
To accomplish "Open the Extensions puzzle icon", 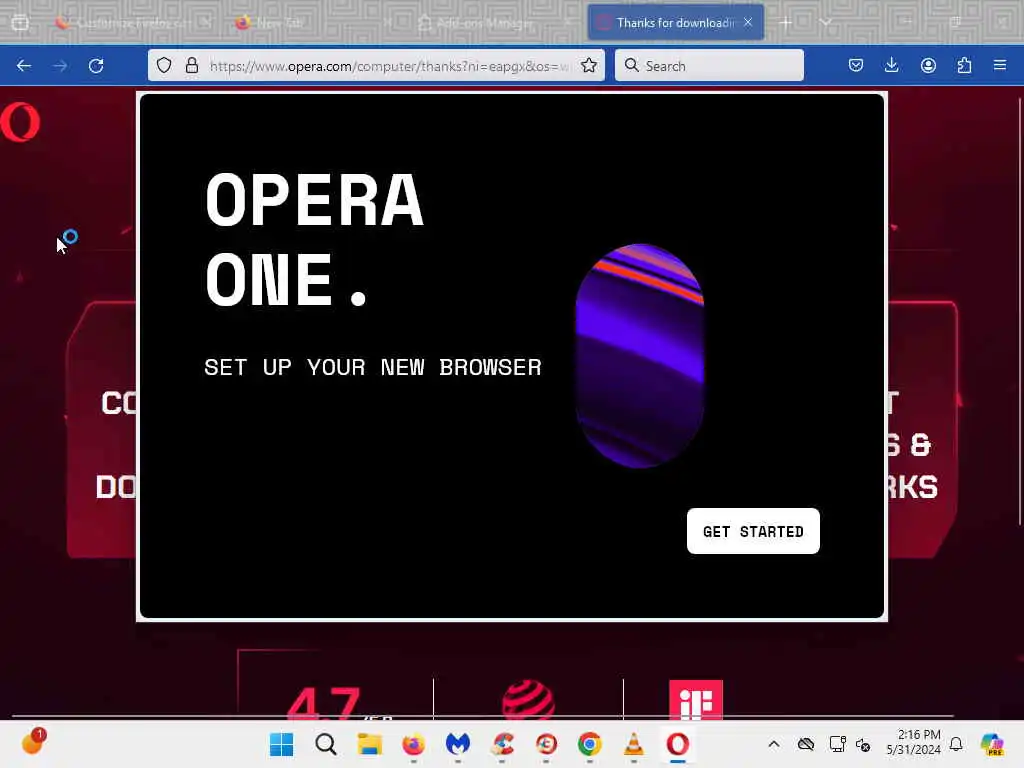I will tap(964, 65).
